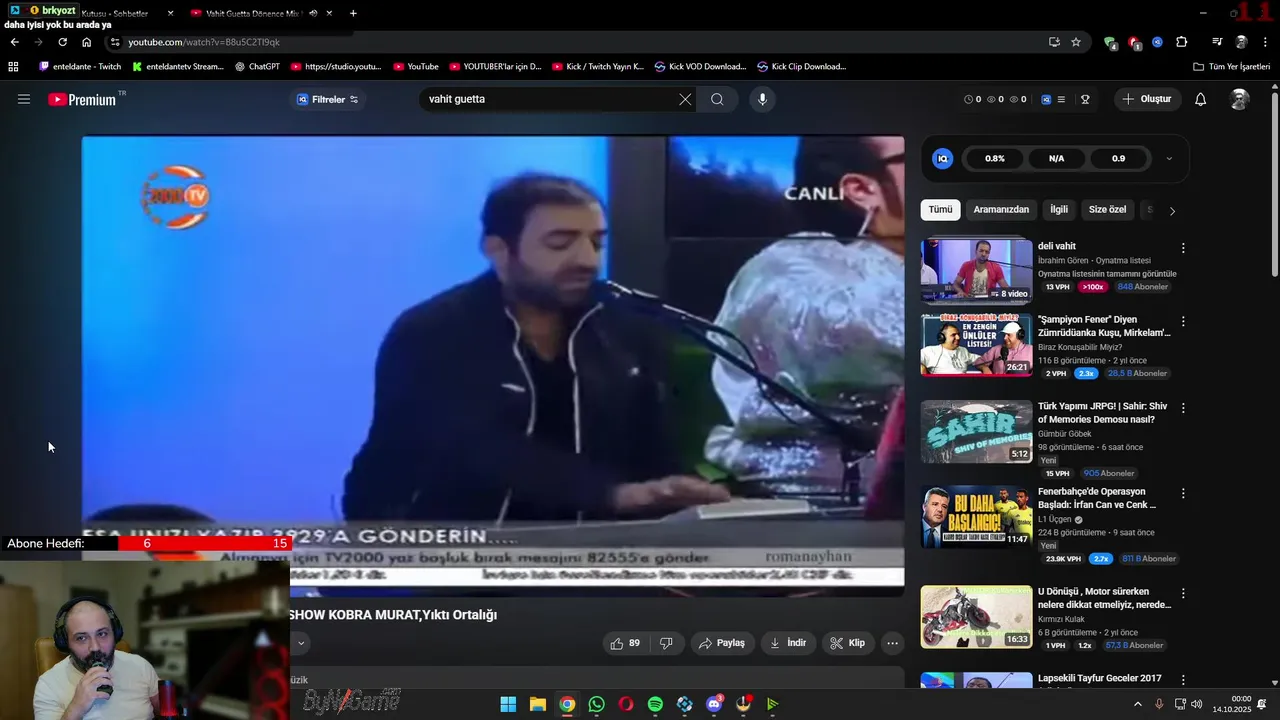Click the blue IQ badge in sidebar panel

pos(942,158)
